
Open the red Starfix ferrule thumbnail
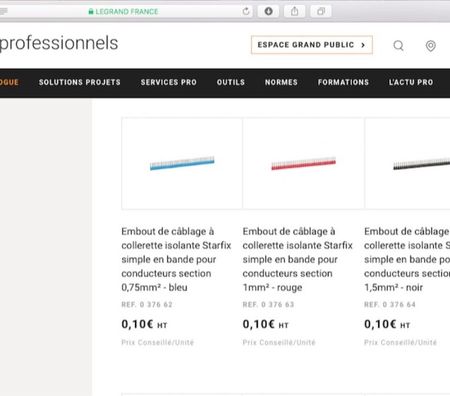click(x=303, y=163)
